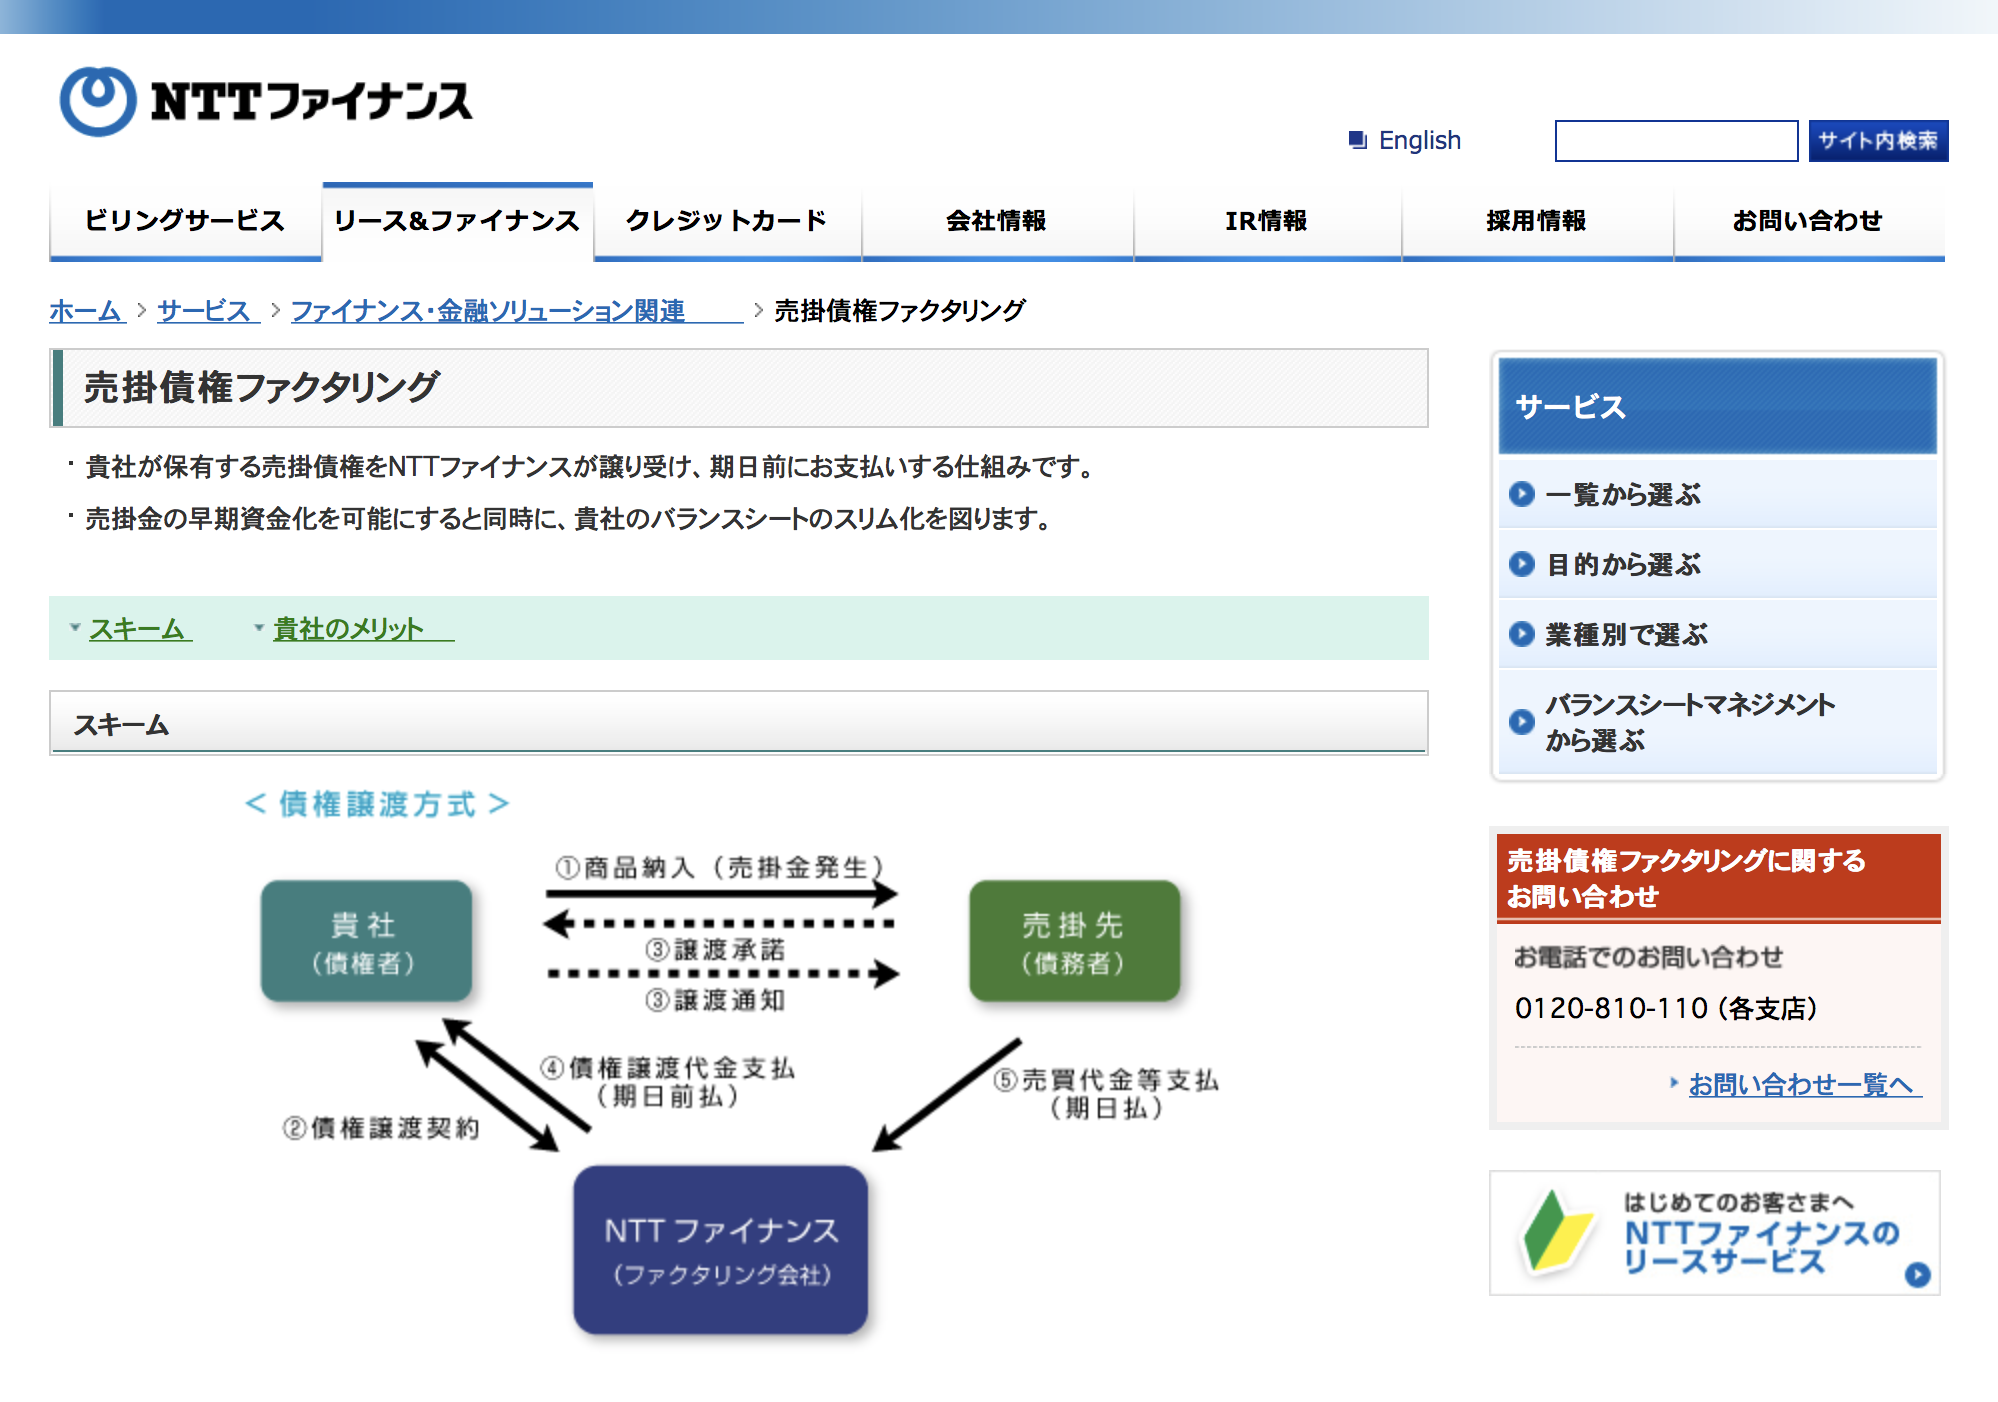
Task: Open NTTファイナンスのリースサービス banner
Action: [1715, 1233]
